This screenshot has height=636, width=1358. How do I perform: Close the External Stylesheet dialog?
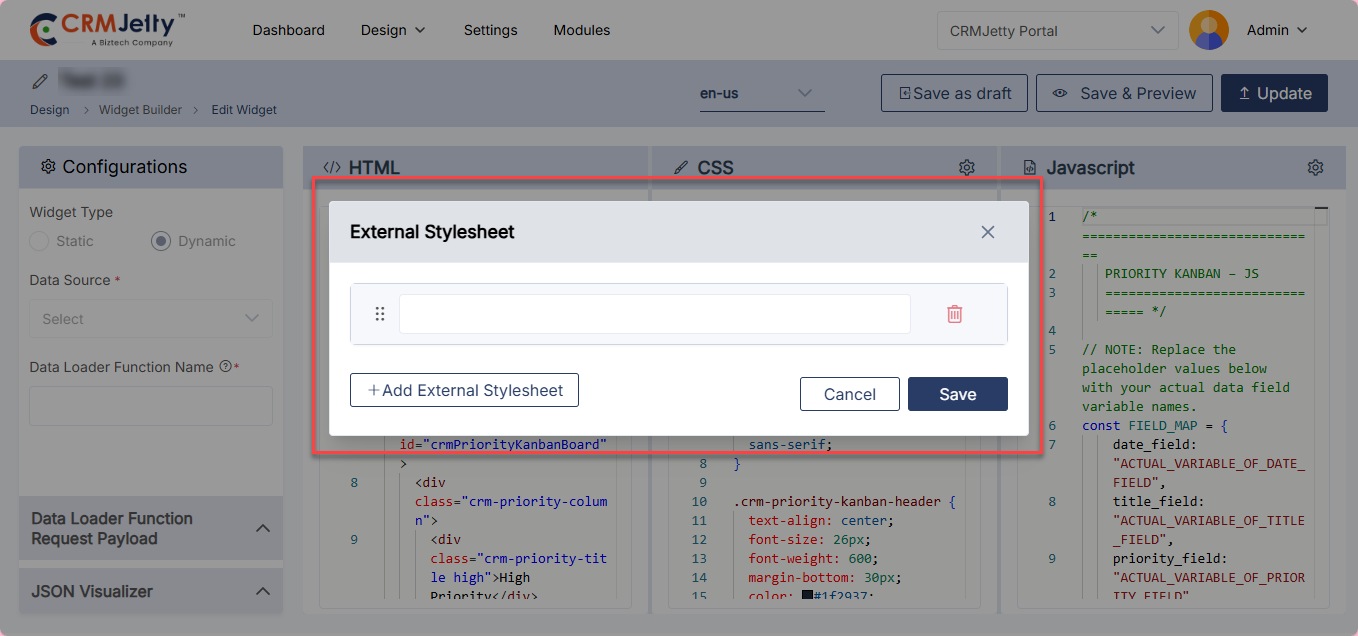coord(987,232)
